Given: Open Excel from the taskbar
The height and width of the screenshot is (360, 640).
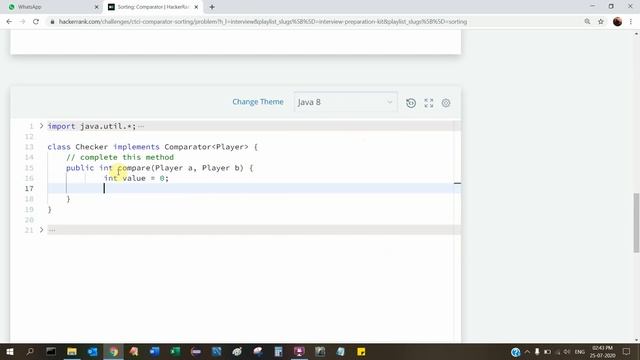Looking at the screenshot, I should pyautogui.click(x=176, y=351).
